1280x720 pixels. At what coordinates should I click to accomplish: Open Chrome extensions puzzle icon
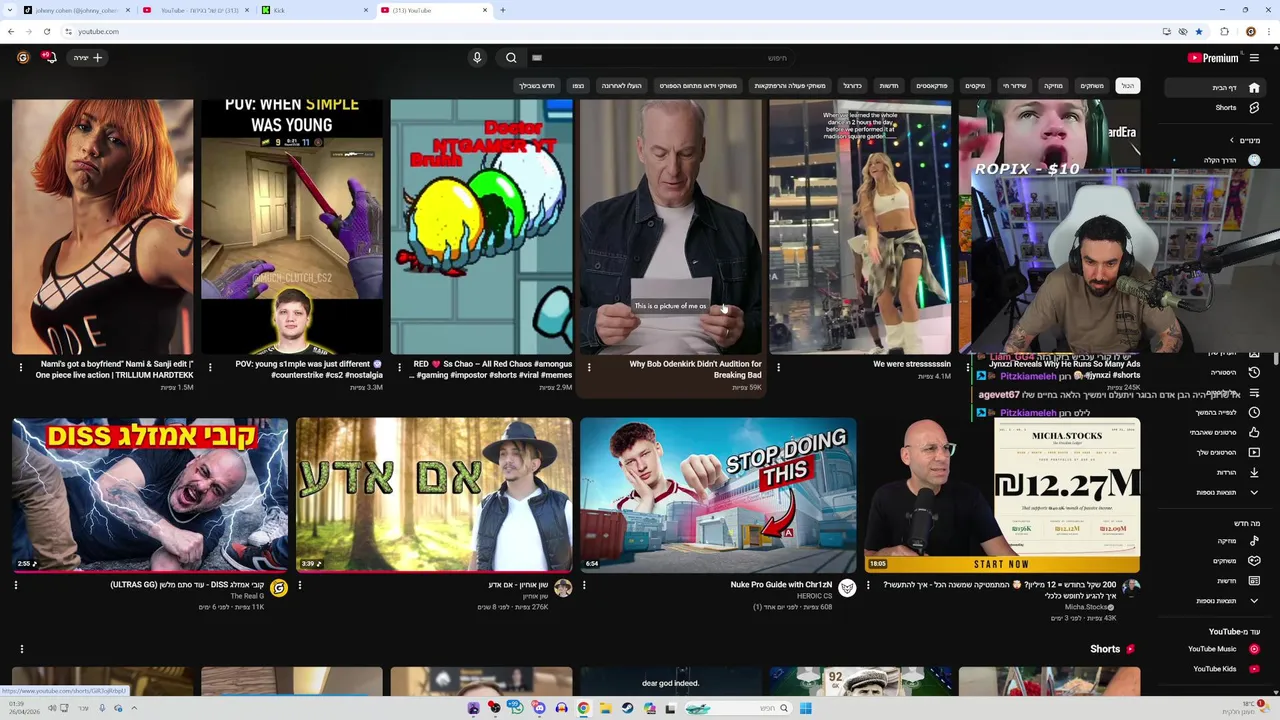pyautogui.click(x=1224, y=31)
